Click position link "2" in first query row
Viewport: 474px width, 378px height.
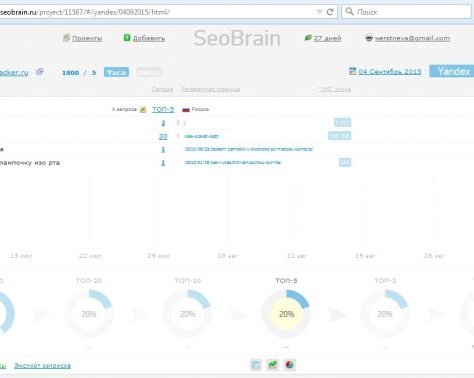[163, 123]
